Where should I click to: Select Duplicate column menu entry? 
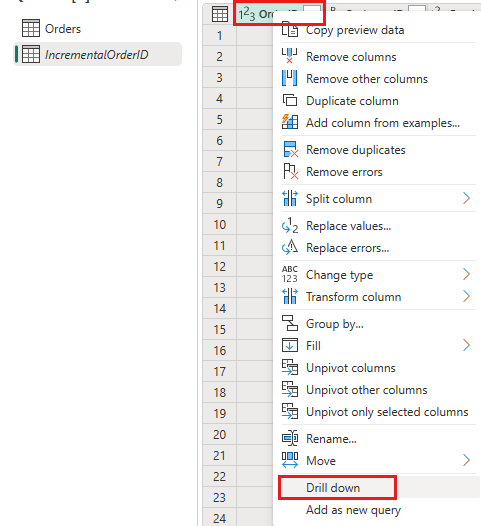[x=378, y=101]
